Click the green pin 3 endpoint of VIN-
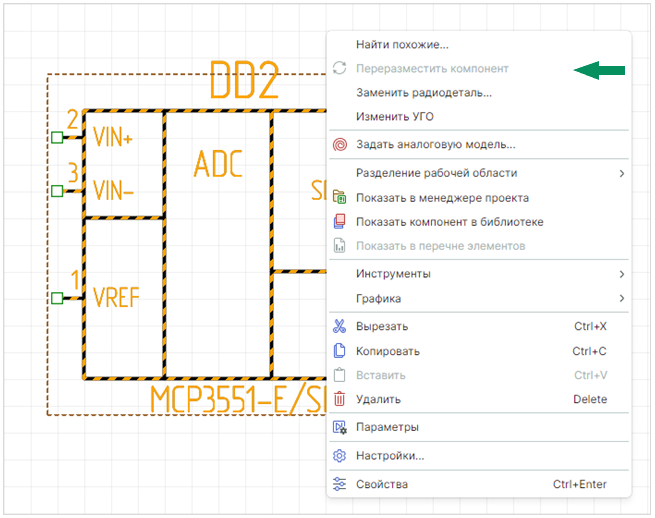 (x=57, y=191)
